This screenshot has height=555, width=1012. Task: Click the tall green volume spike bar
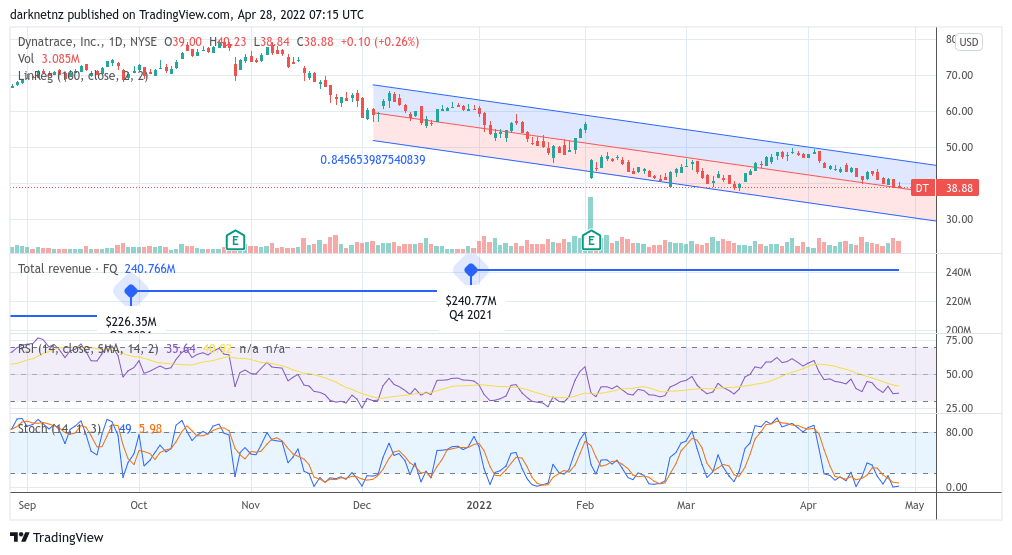(591, 214)
